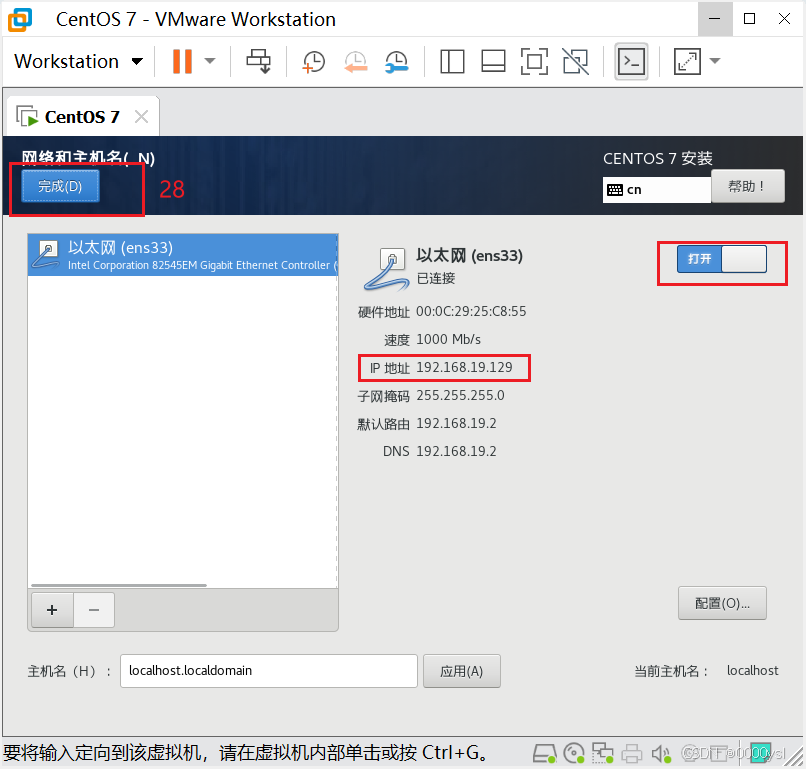
Task: Click the printer status icon
Action: click(632, 754)
